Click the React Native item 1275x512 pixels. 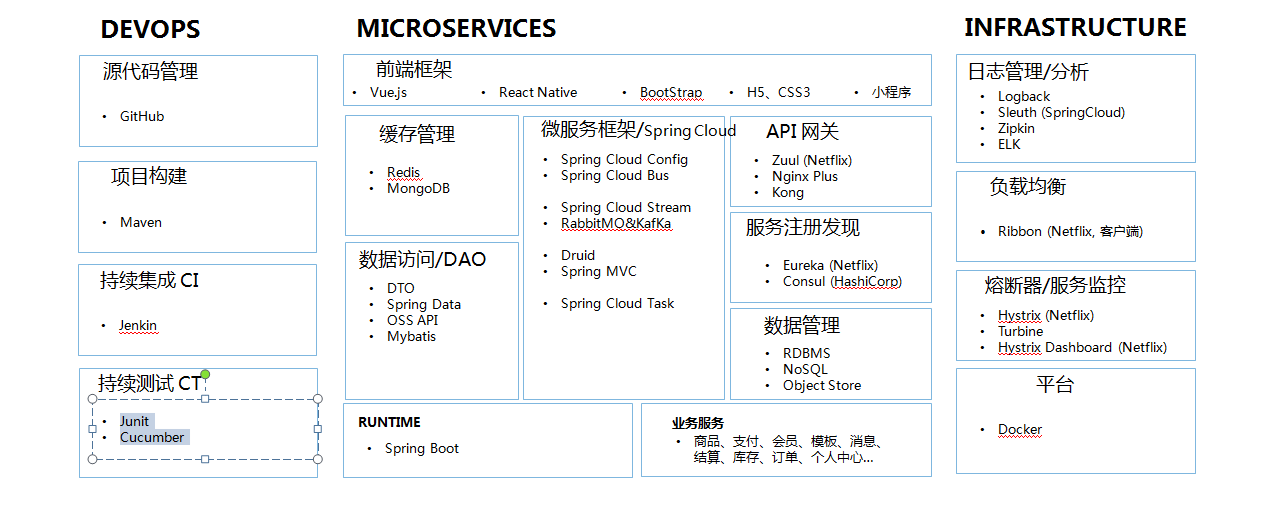(x=538, y=92)
